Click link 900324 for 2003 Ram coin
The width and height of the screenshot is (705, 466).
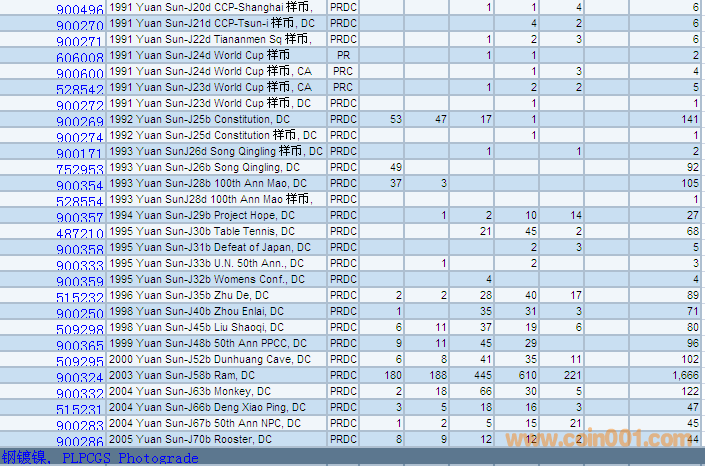[80, 378]
